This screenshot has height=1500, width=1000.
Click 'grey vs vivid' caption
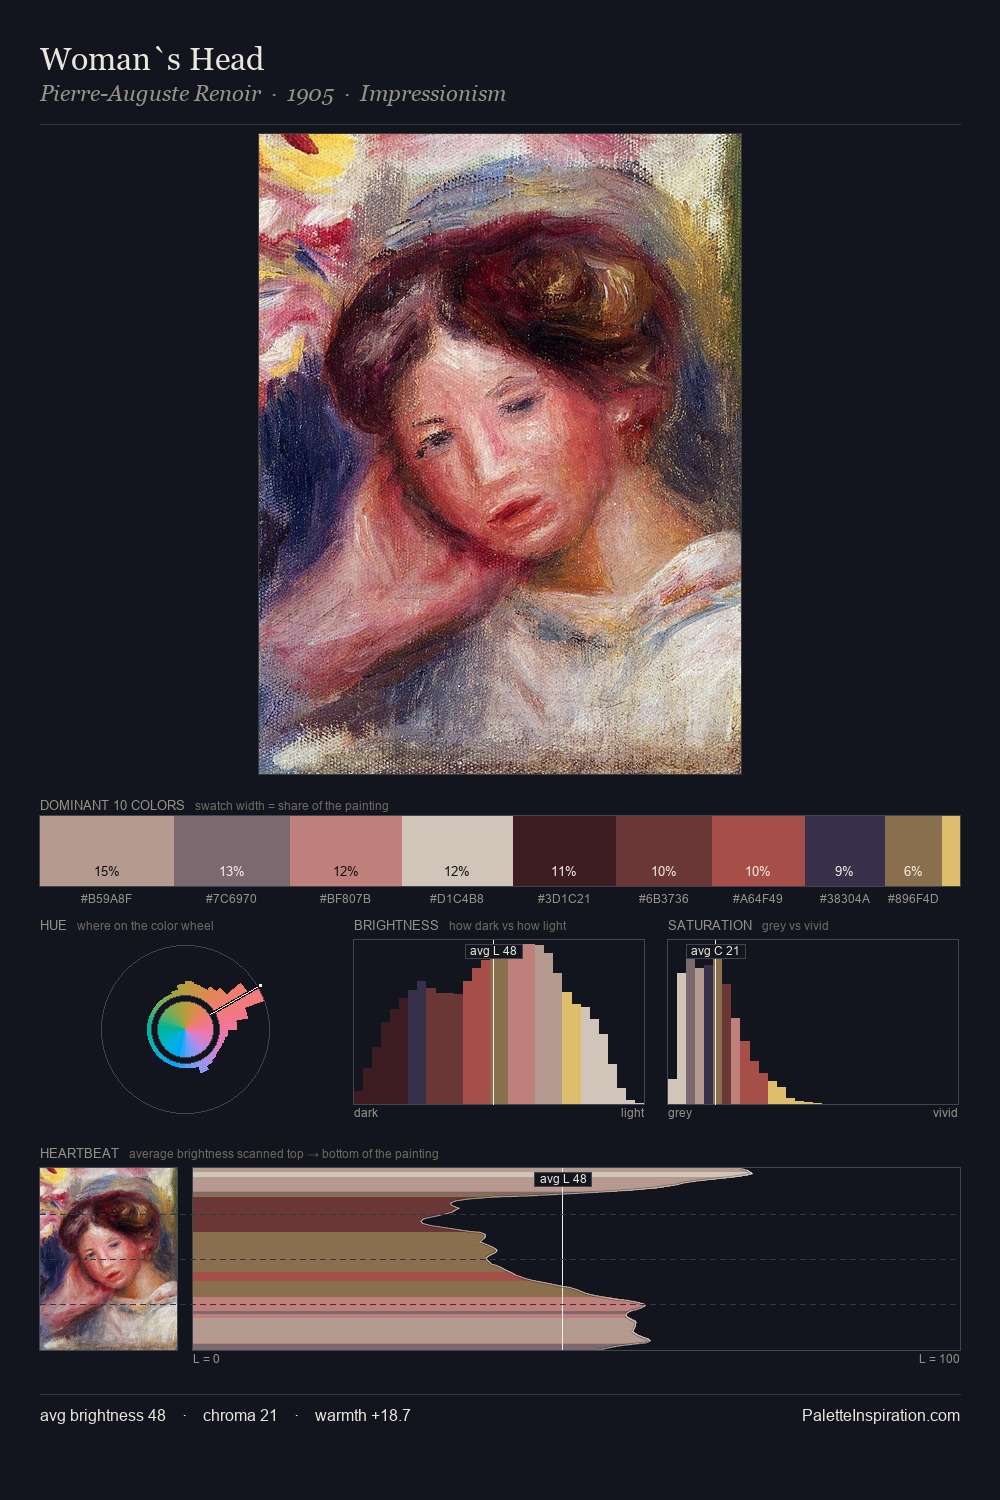click(x=795, y=926)
